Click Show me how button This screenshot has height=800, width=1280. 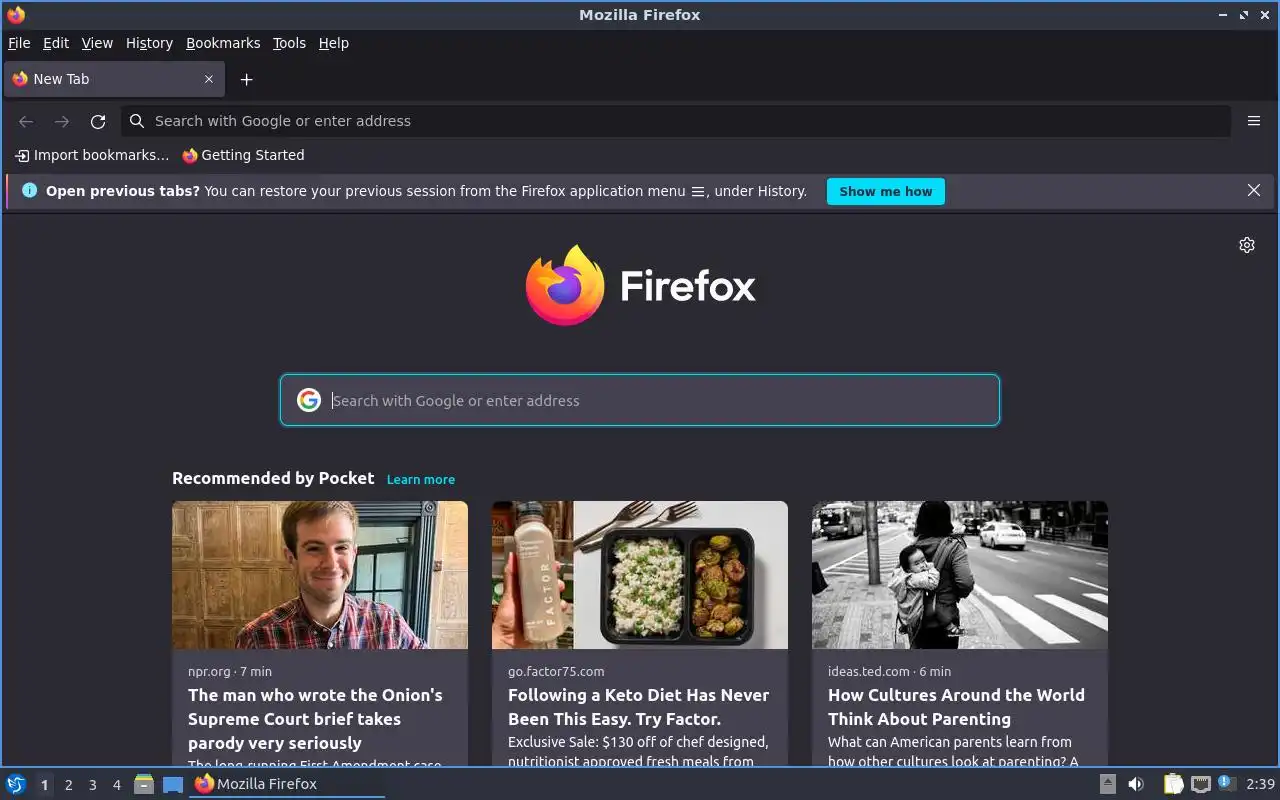(x=885, y=191)
